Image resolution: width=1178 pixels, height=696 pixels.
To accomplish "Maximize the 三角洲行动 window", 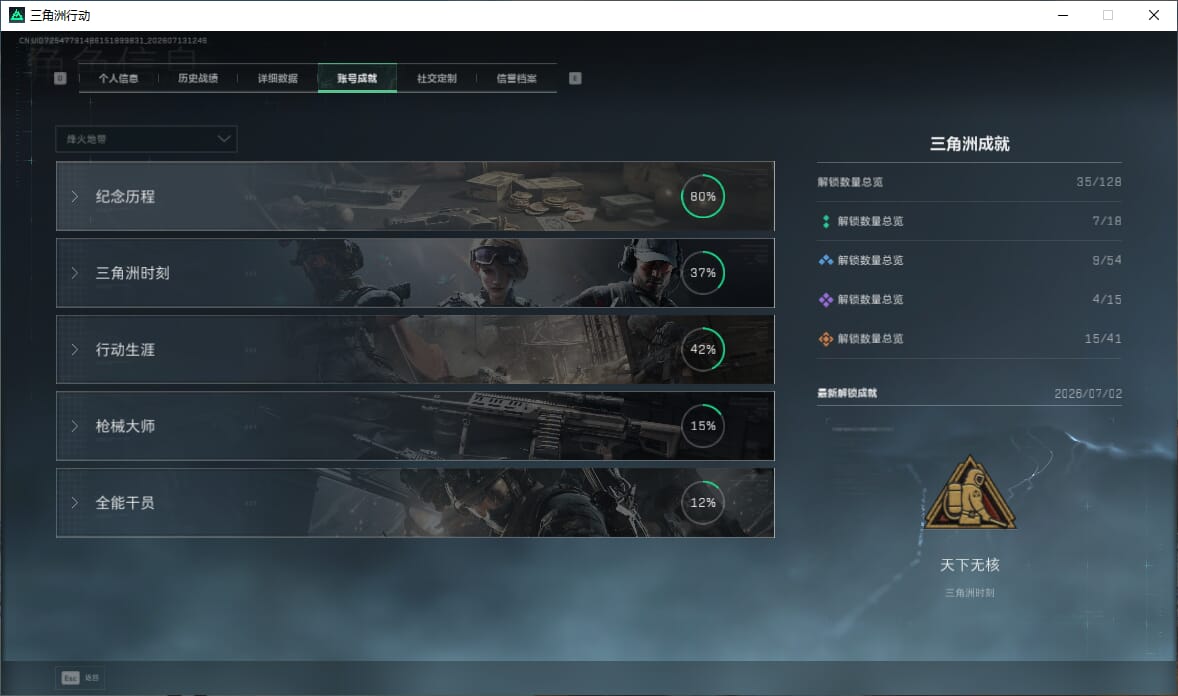I will point(1108,15).
